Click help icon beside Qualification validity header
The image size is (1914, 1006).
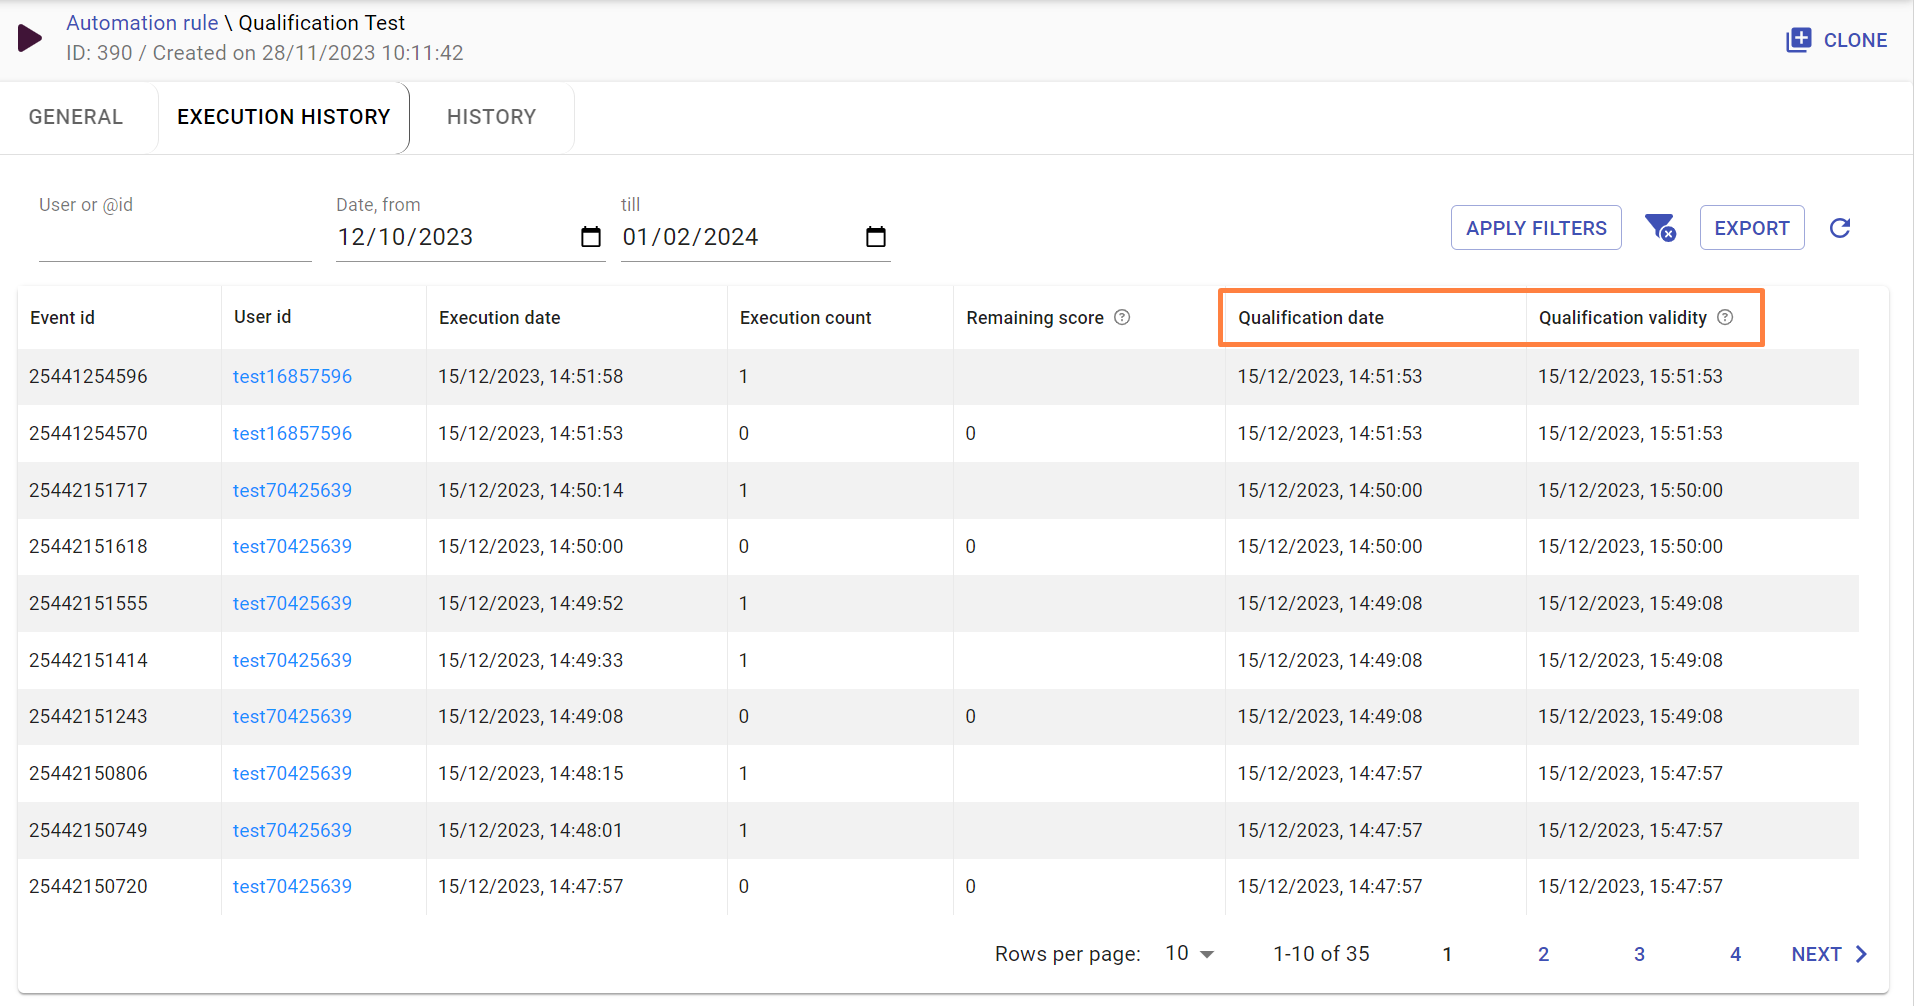click(1725, 317)
